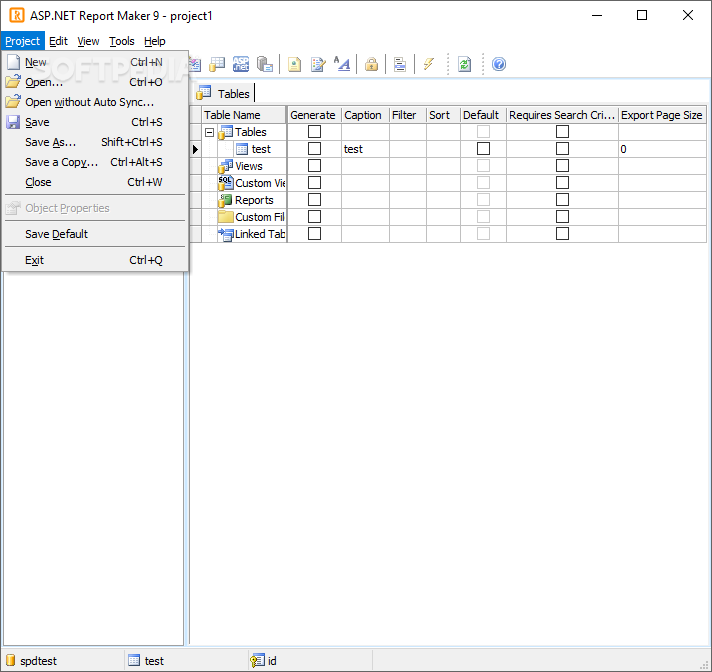Viewport: 712px width, 672px height.
Task: Open the Tools menu
Action: (122, 41)
